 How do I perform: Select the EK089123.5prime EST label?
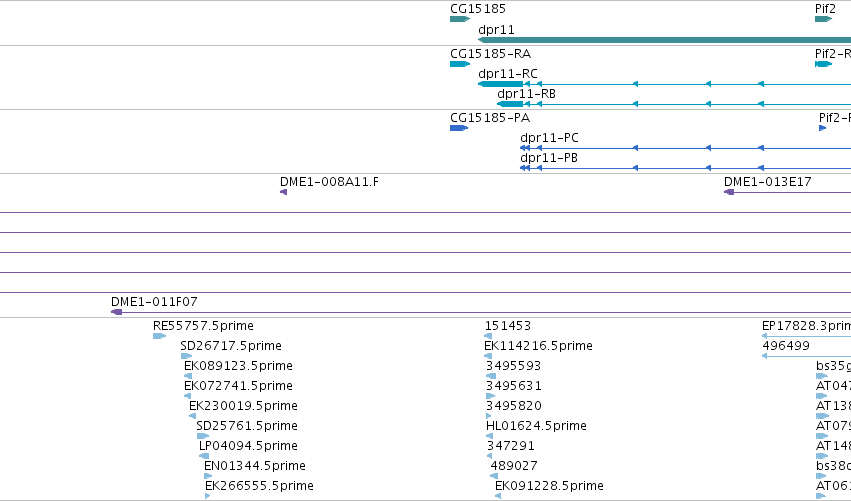click(238, 366)
